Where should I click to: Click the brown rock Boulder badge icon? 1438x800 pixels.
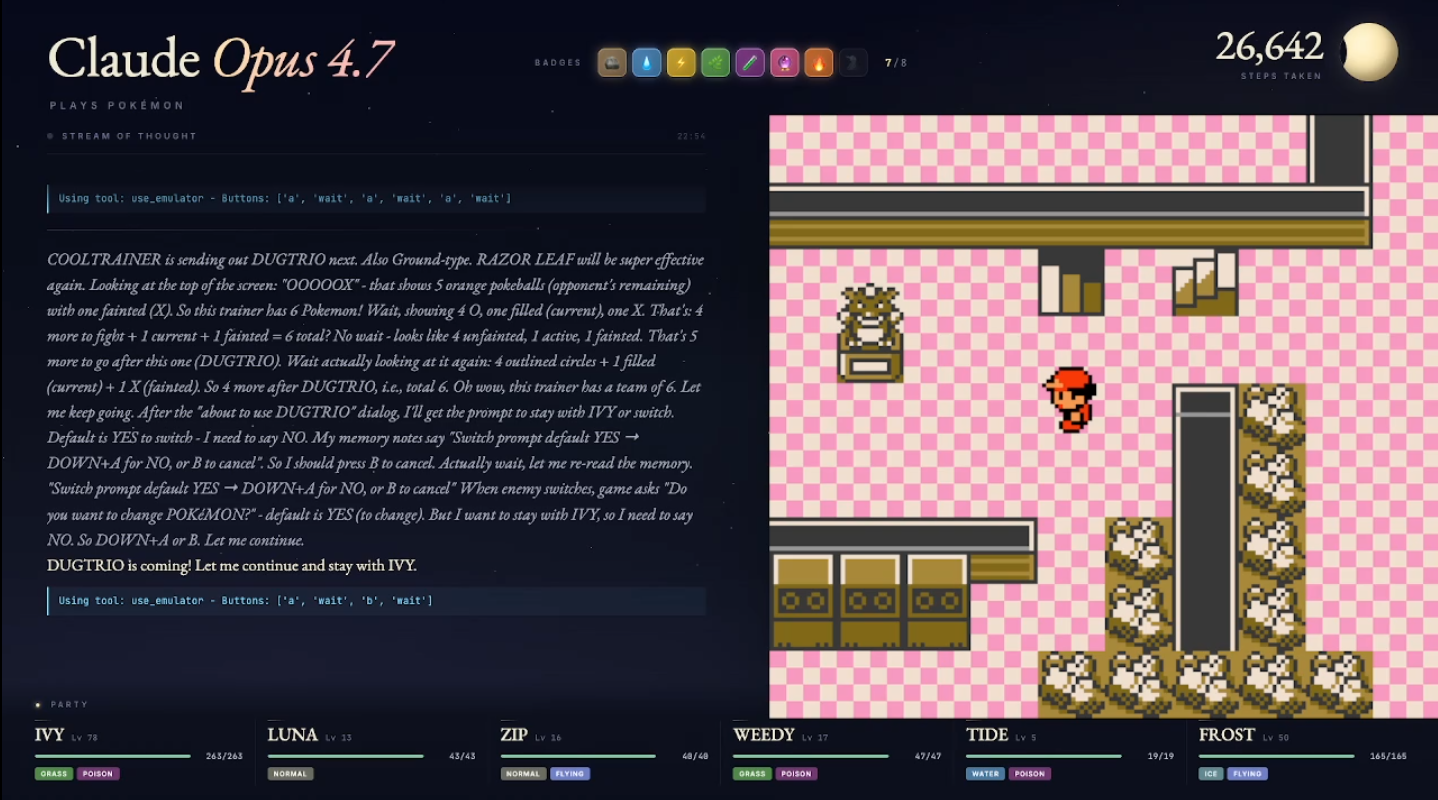612,63
